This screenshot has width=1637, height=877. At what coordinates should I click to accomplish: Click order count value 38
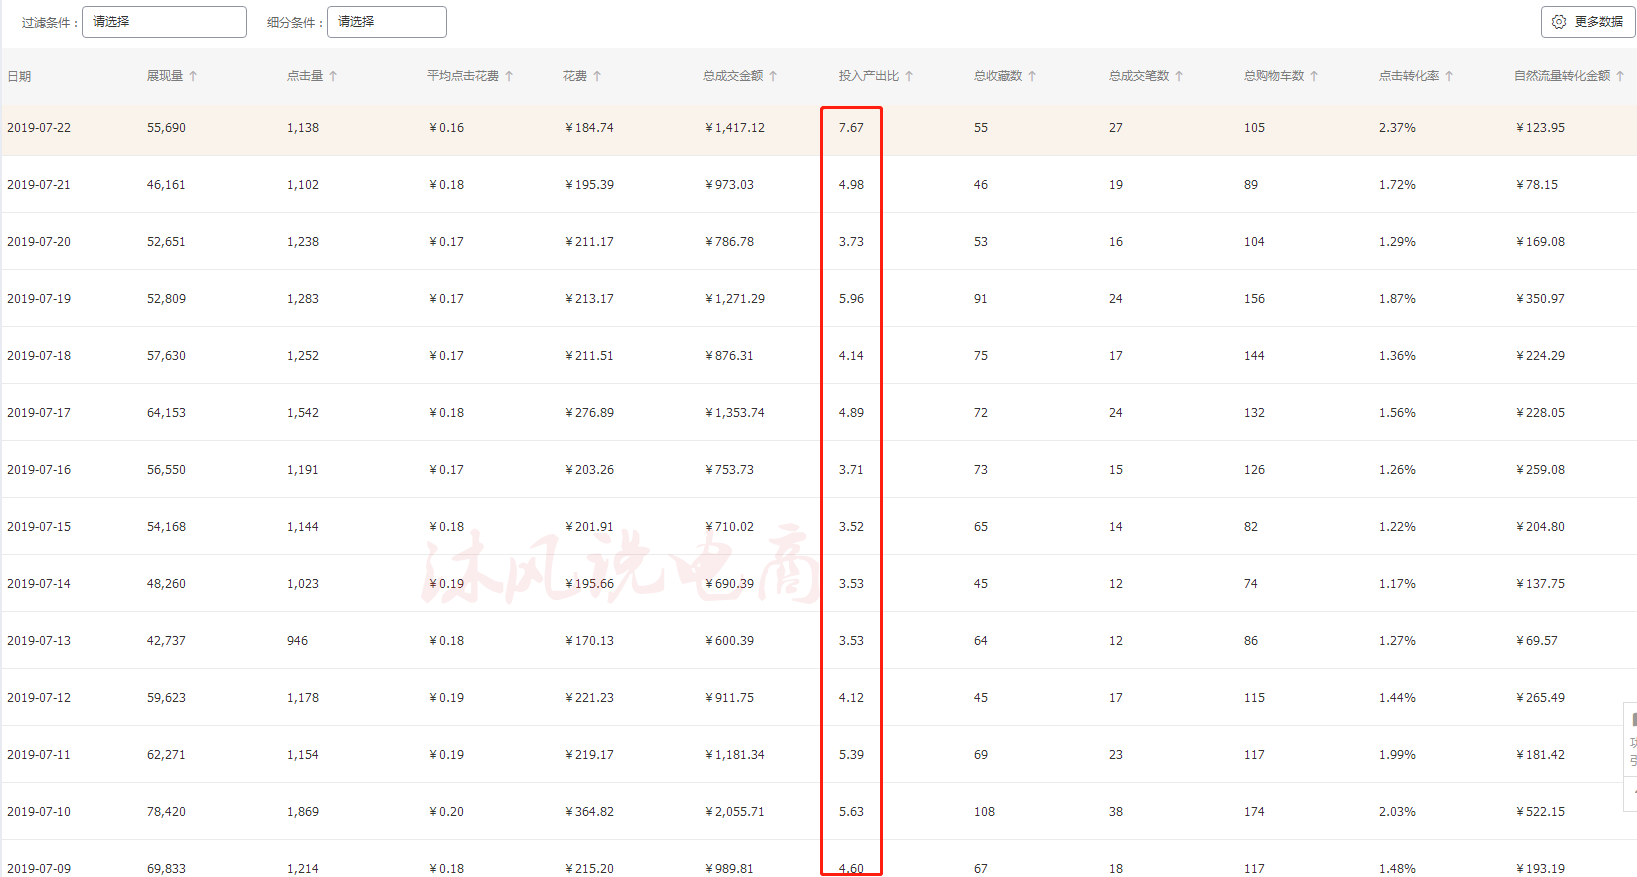[1115, 812]
